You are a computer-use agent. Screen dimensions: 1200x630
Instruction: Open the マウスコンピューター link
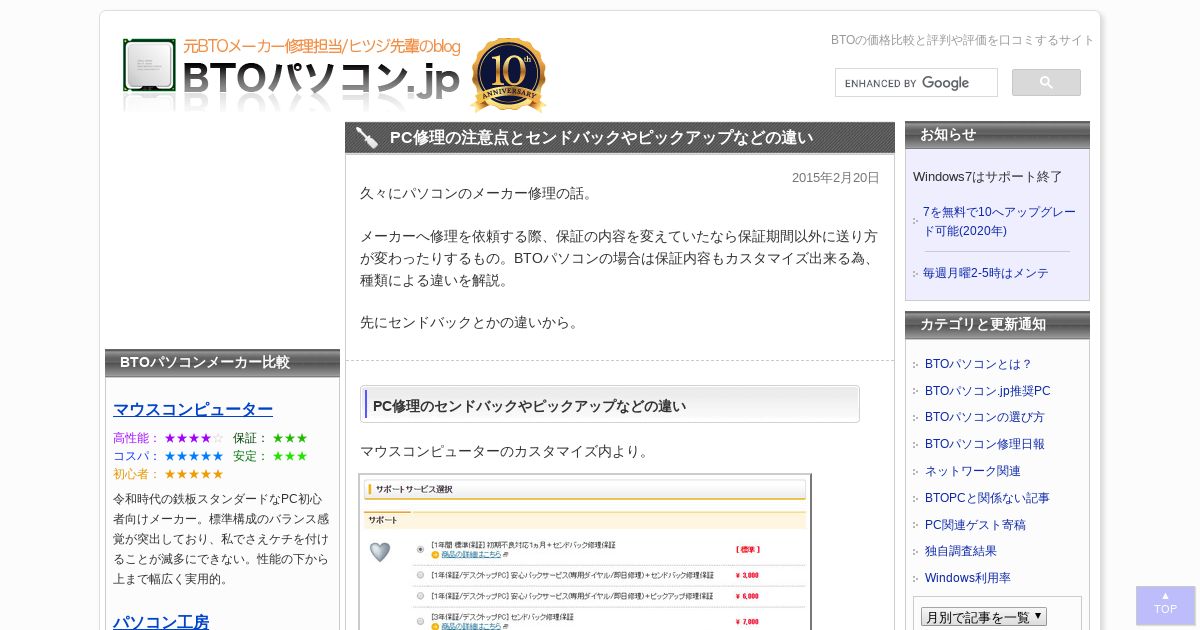[193, 409]
